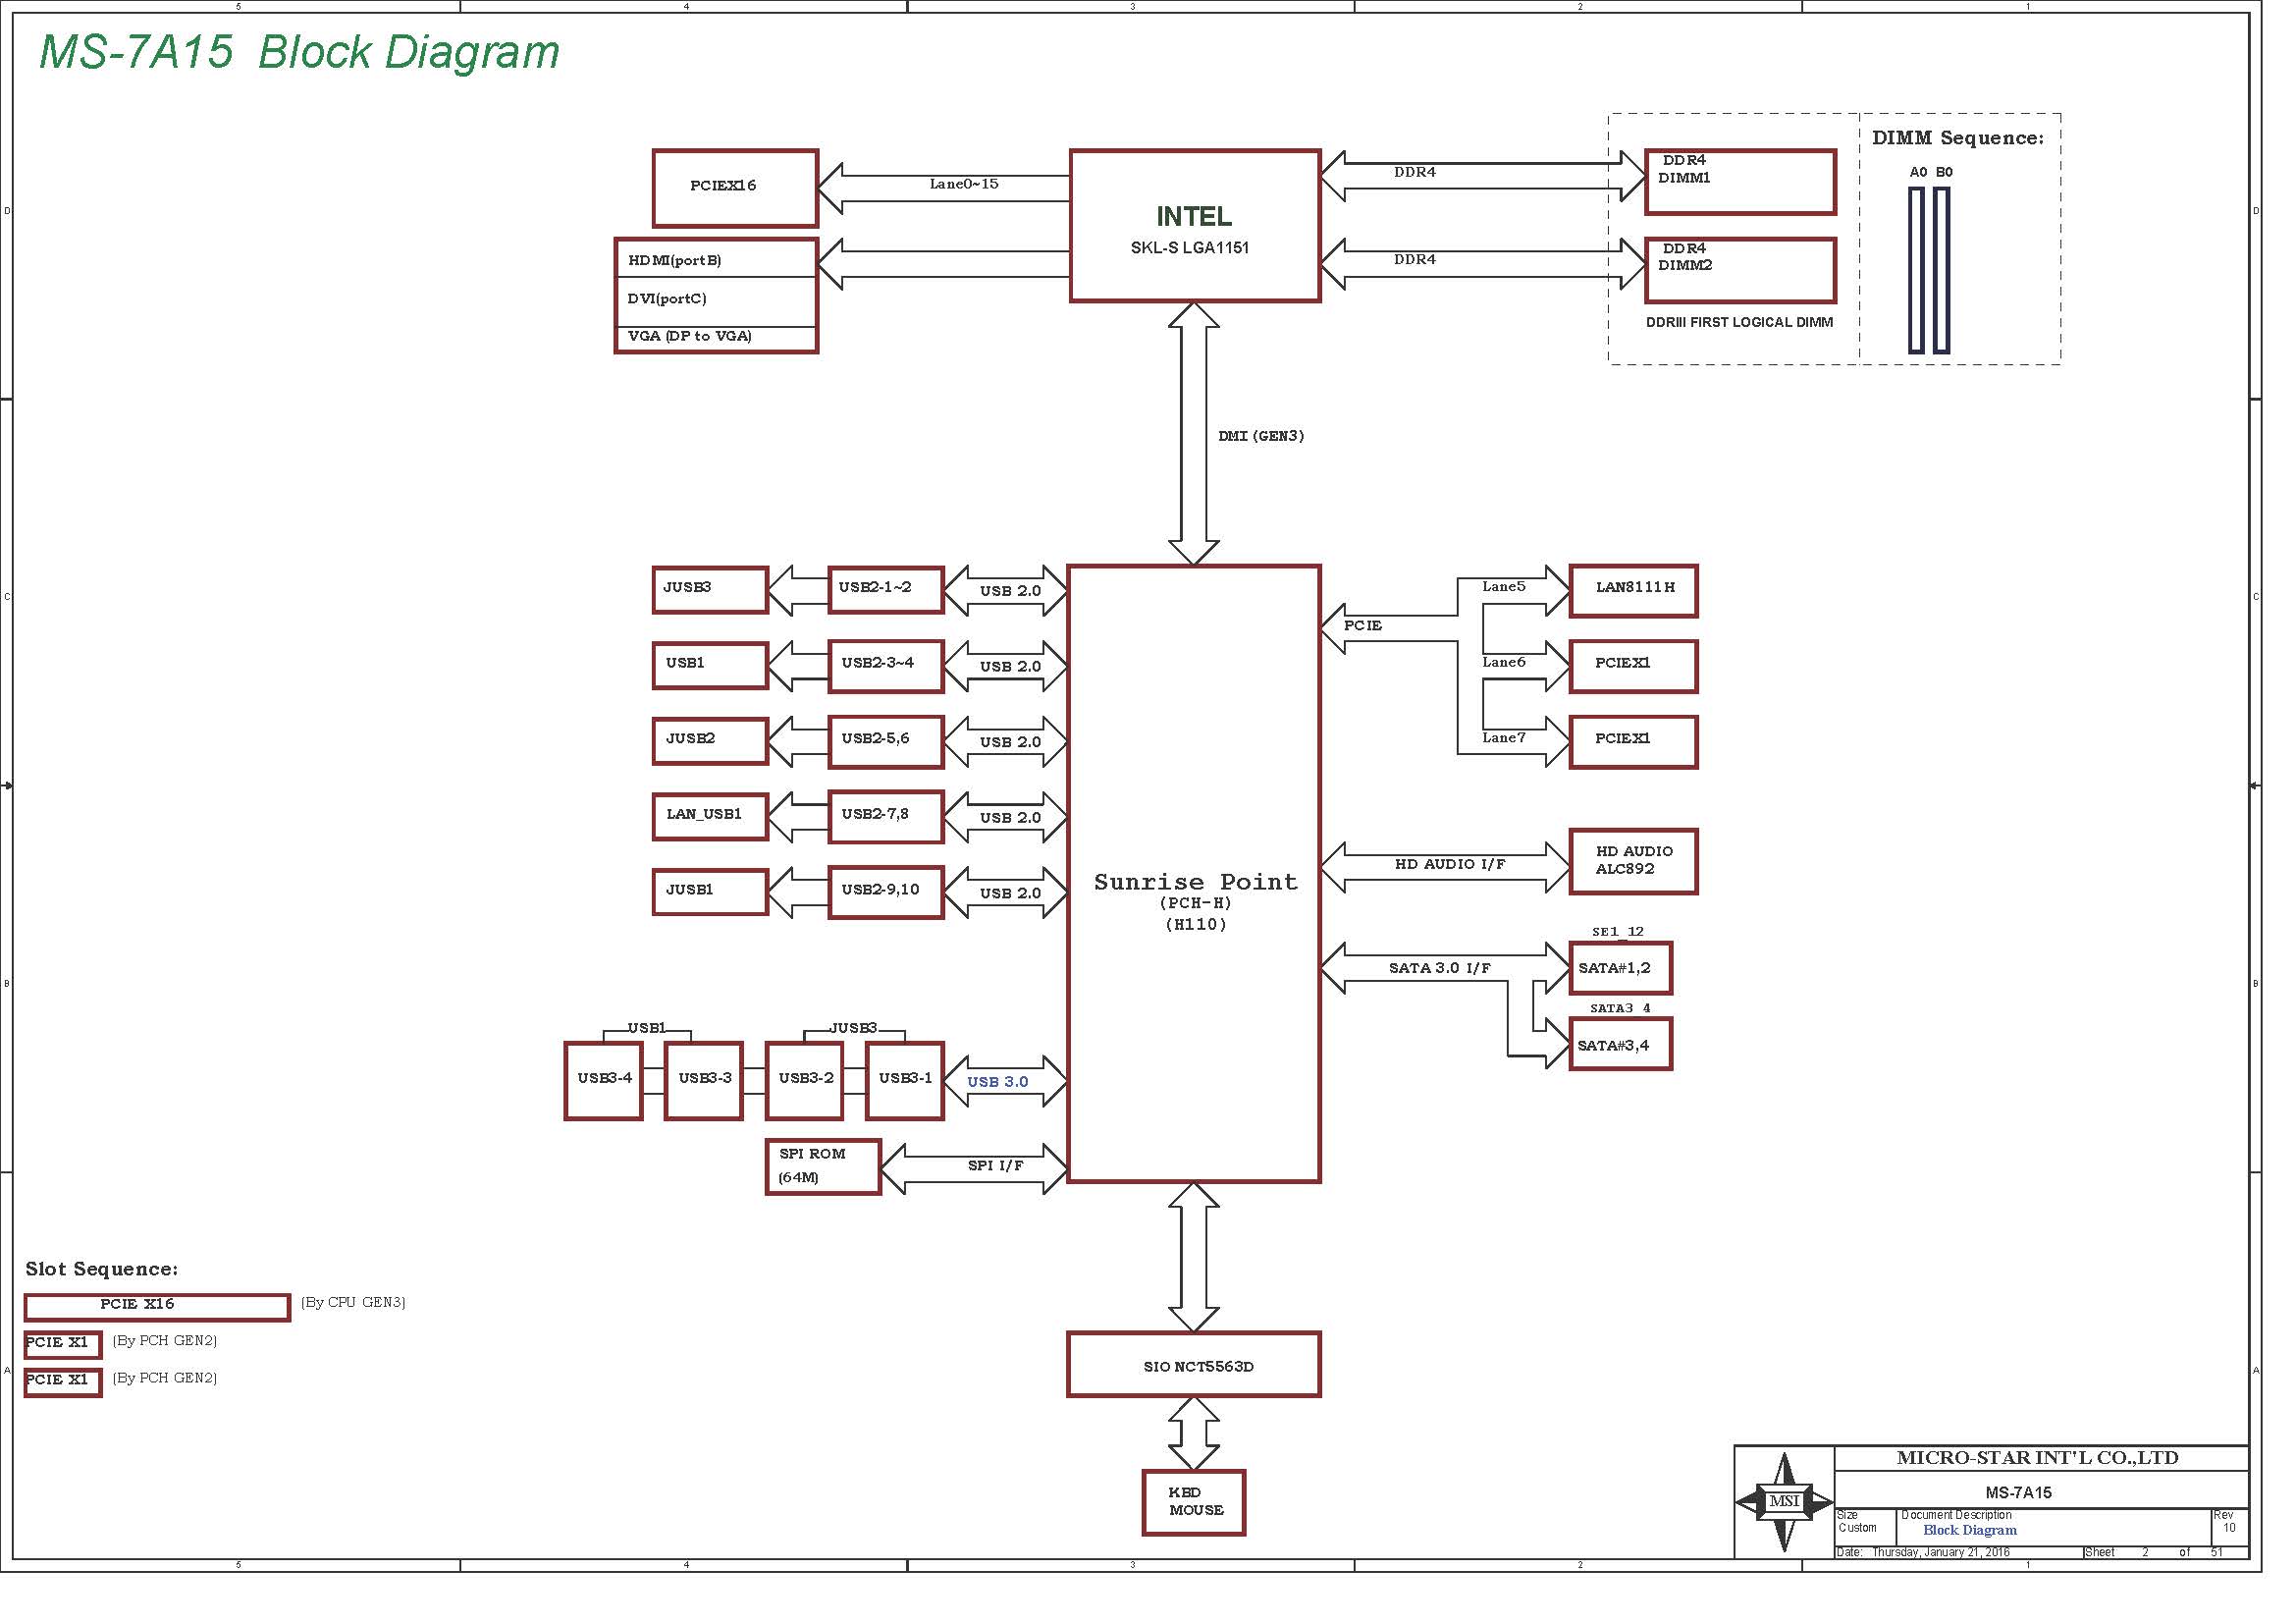Select the USB3-3 block
Screen dimensions: 2296x1624
[704, 1081]
